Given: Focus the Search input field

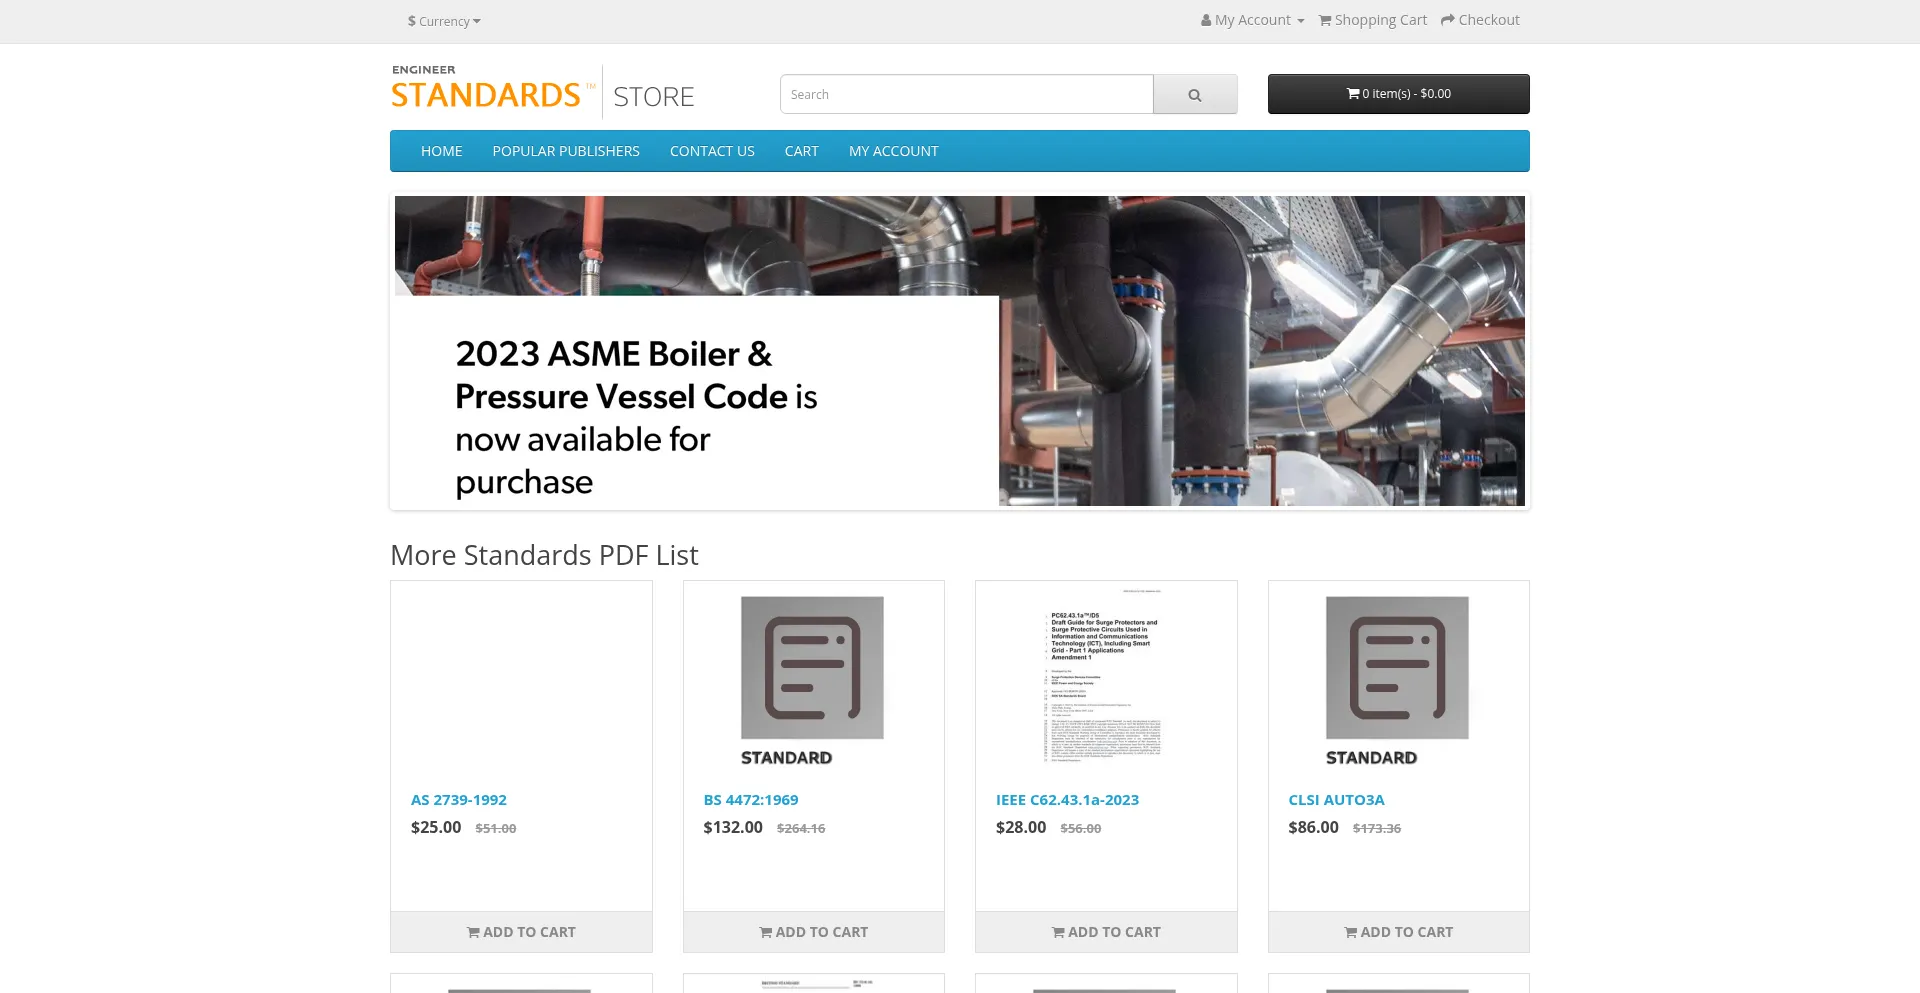Looking at the screenshot, I should [966, 95].
